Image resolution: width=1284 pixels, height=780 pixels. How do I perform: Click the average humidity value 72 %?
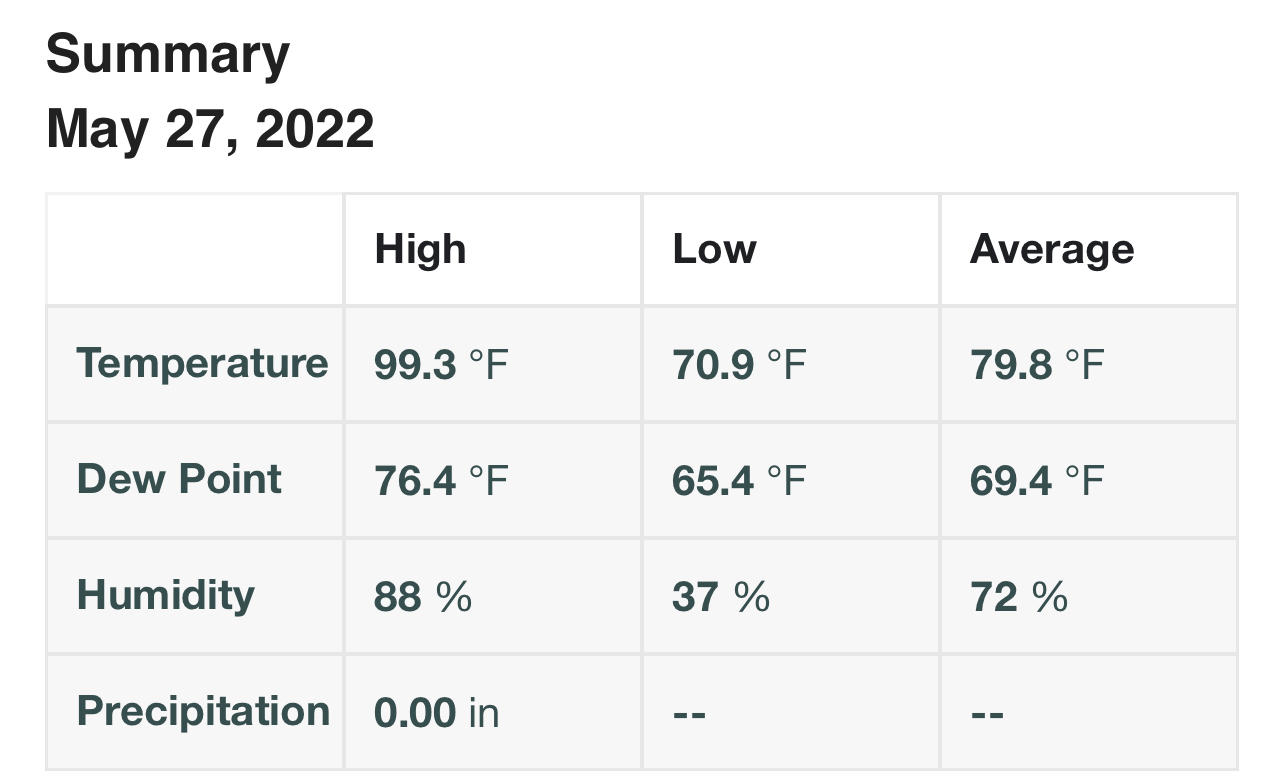pyautogui.click(x=1019, y=597)
